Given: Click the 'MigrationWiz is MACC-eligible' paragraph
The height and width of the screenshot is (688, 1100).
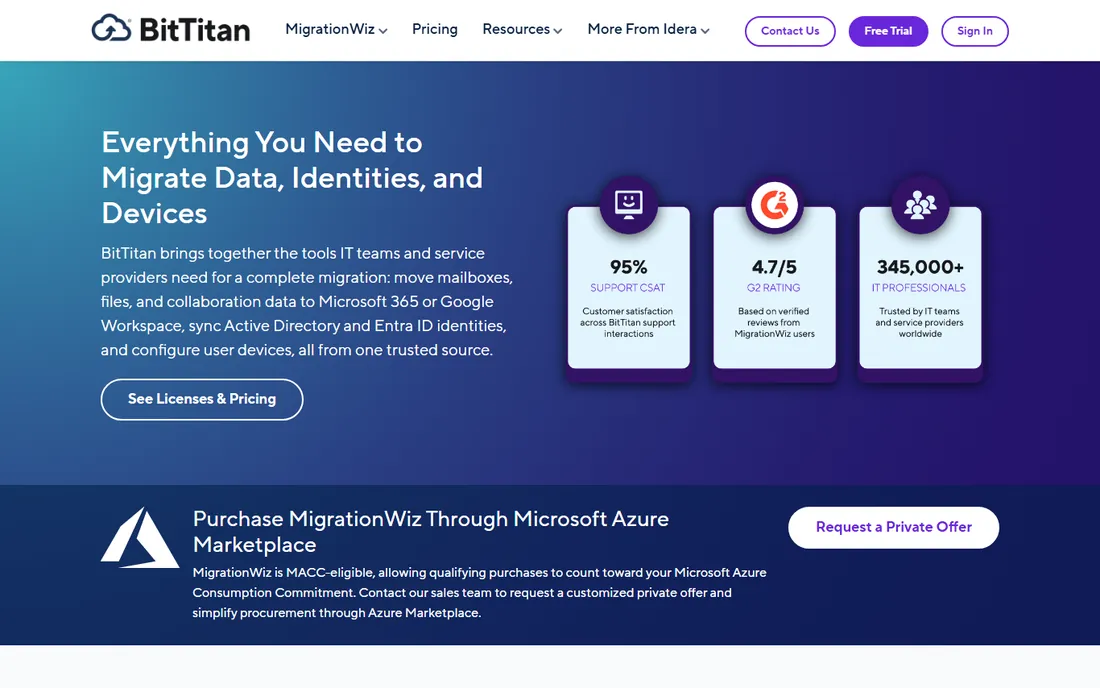Looking at the screenshot, I should coord(480,593).
